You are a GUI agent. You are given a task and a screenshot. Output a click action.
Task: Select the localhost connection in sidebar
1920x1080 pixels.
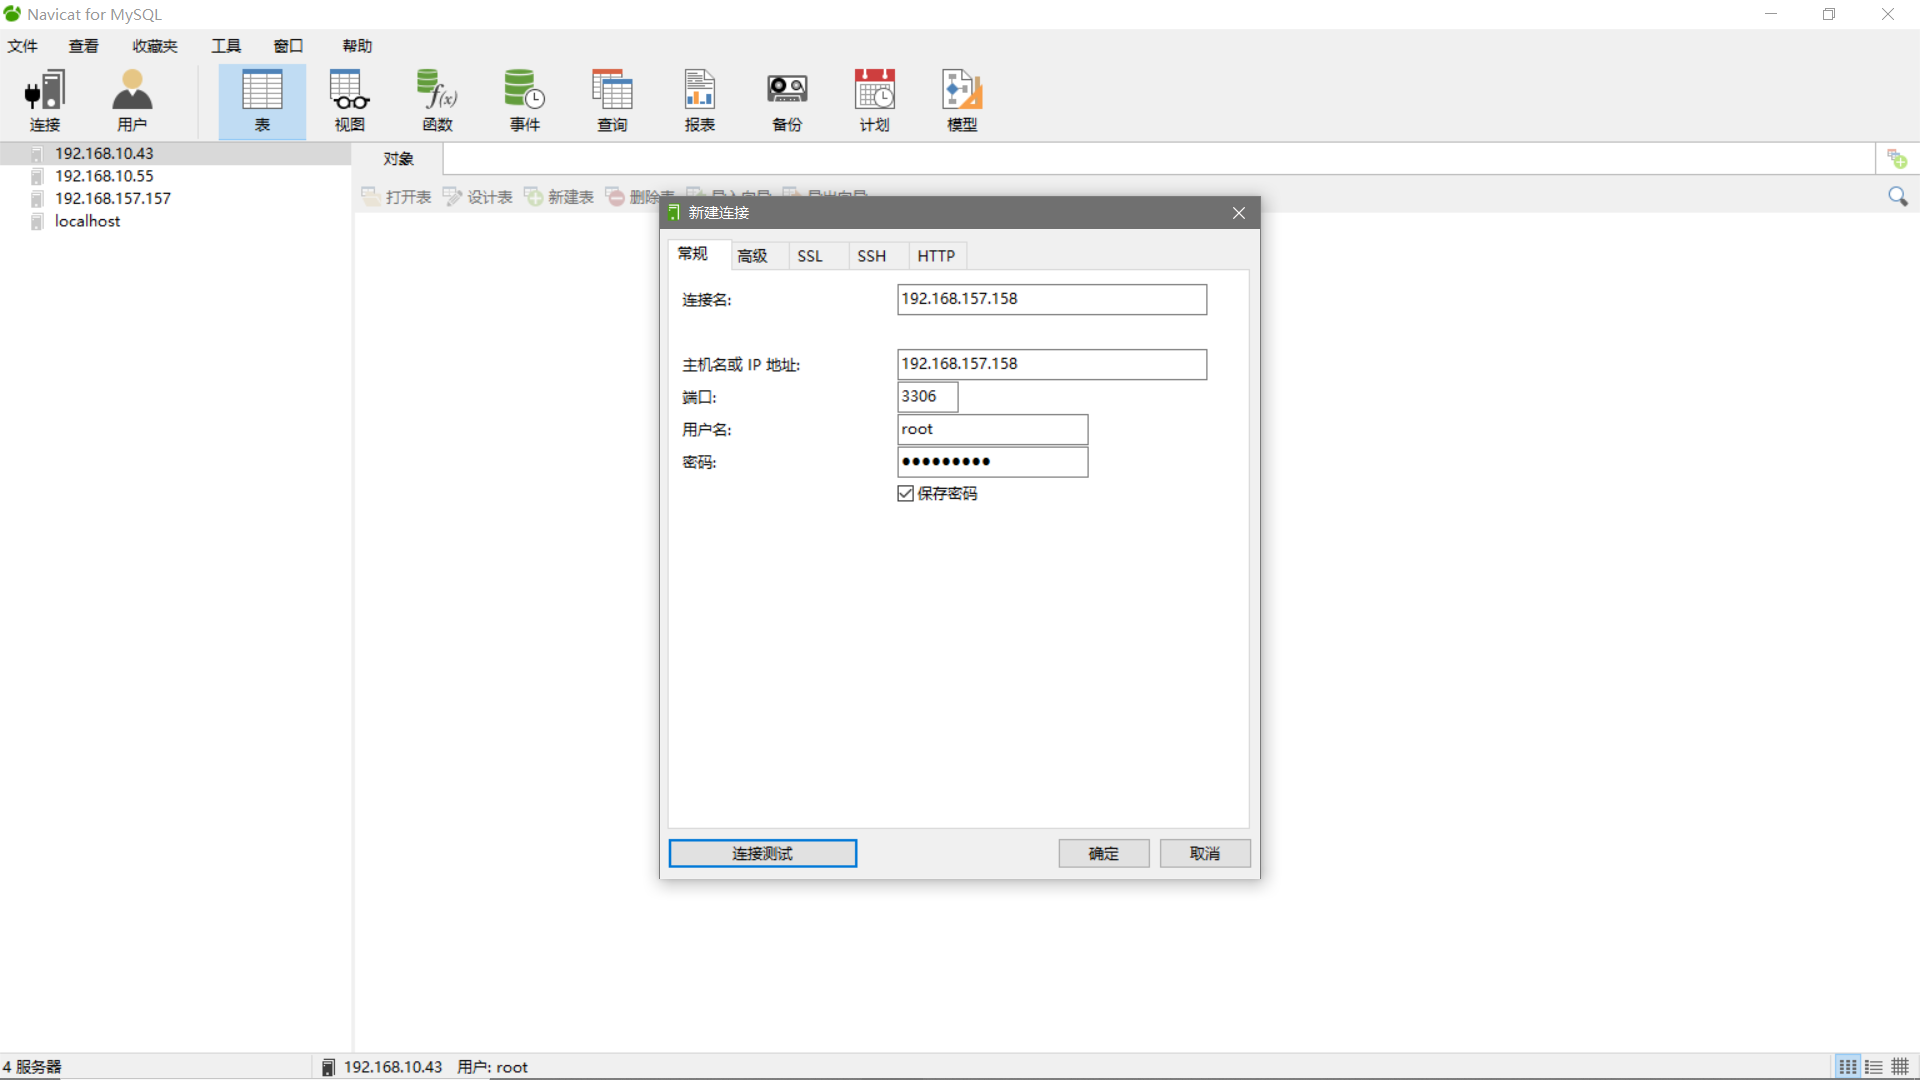pyautogui.click(x=87, y=221)
